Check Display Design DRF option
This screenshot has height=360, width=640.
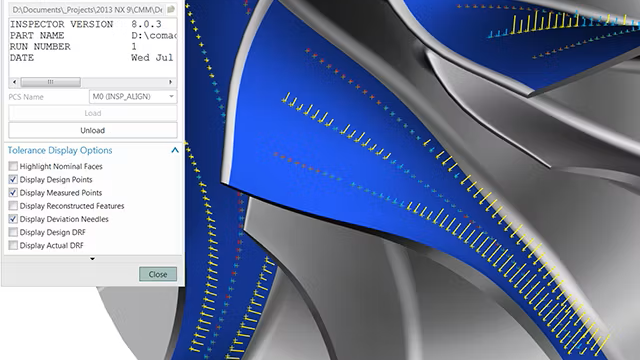(13, 232)
